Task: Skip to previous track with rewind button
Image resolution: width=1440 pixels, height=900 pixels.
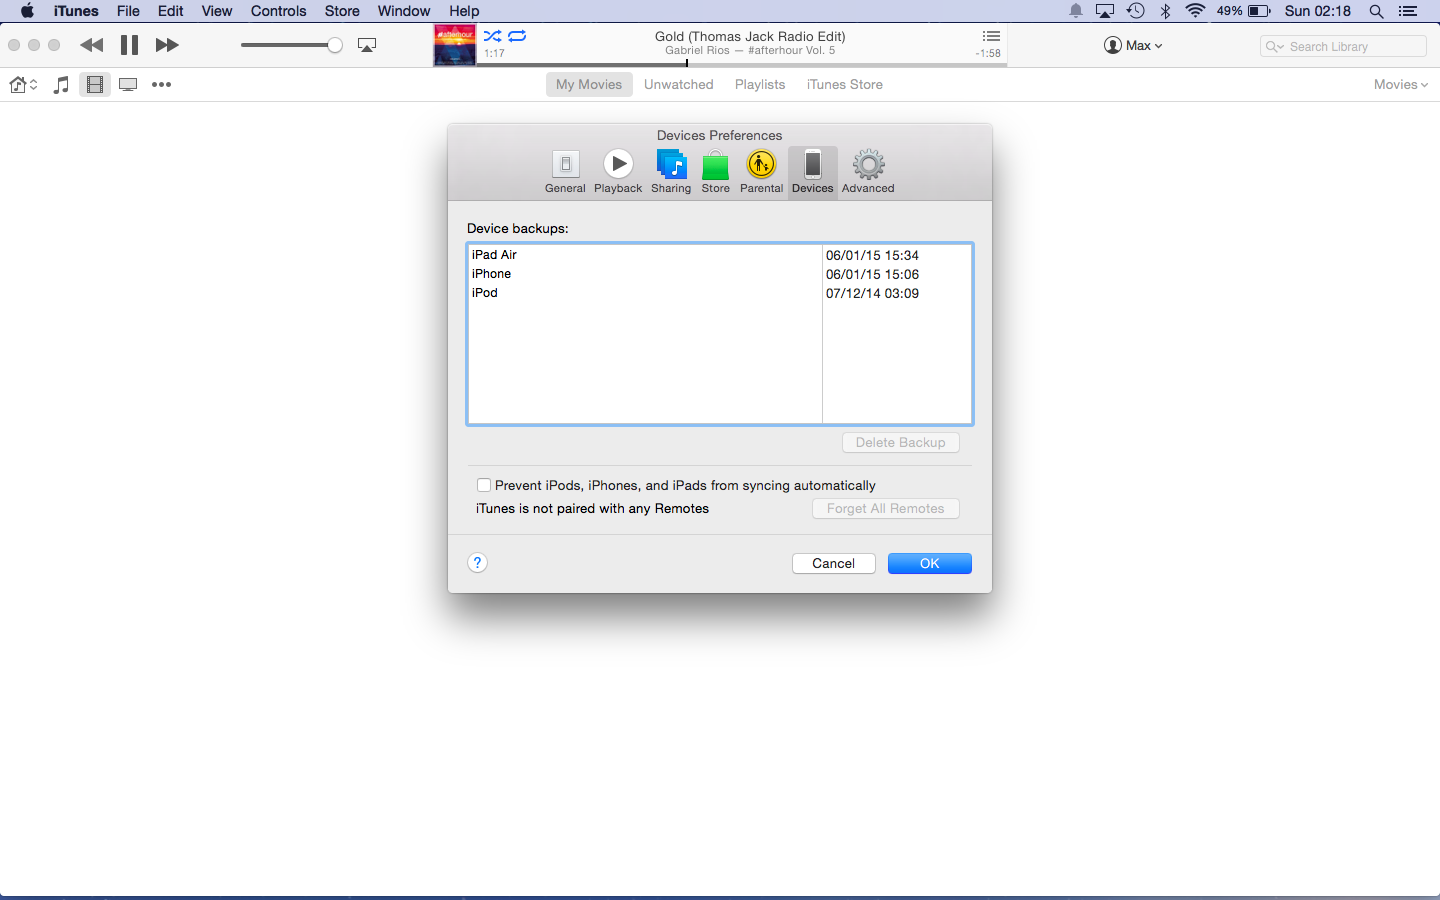Action: [x=92, y=45]
